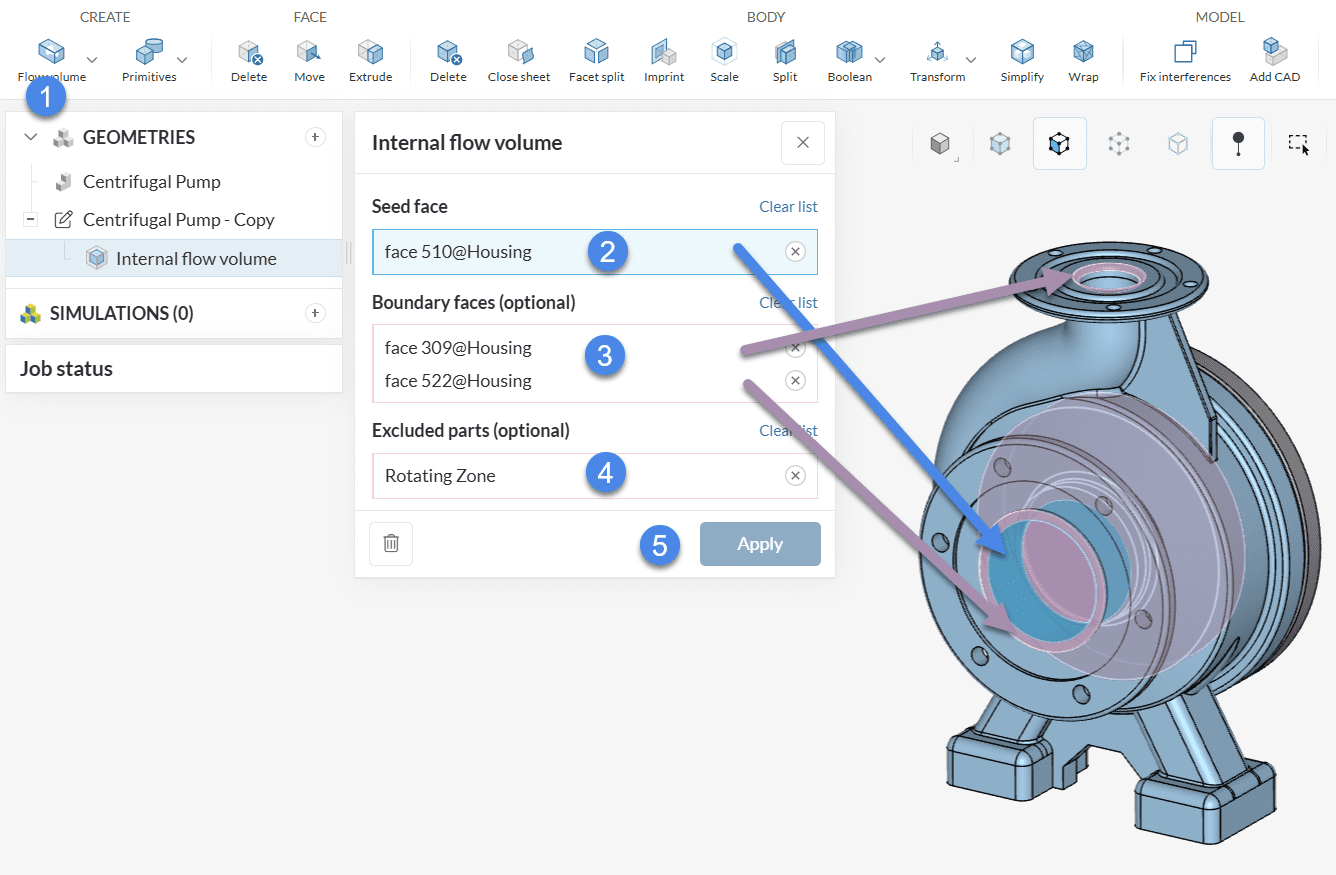Click the Fix interferences tool

click(1185, 61)
